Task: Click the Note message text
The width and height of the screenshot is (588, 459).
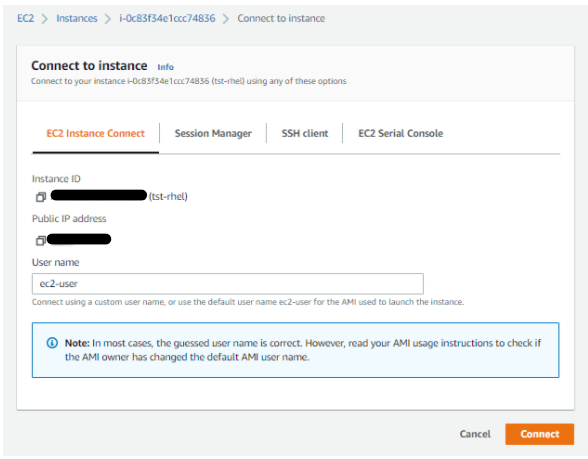Action: 303,350
